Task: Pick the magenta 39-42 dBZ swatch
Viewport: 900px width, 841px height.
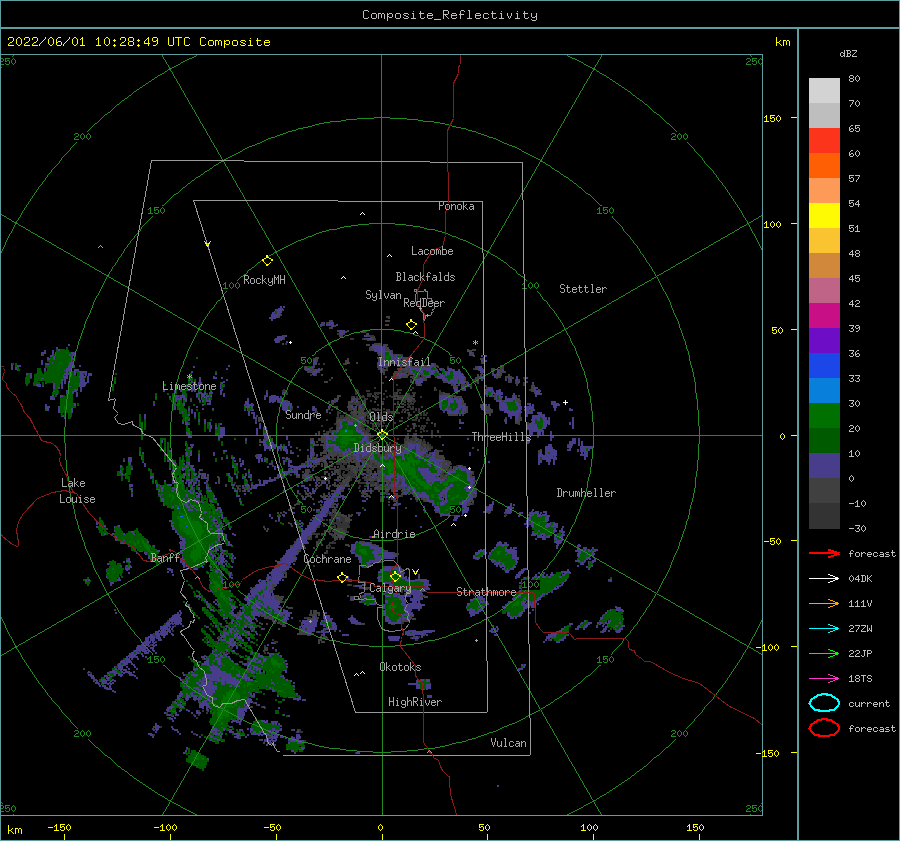Action: tap(824, 316)
